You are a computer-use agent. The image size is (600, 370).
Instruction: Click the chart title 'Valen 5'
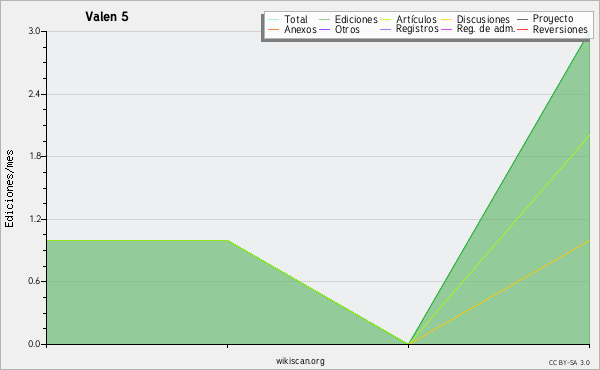[107, 16]
